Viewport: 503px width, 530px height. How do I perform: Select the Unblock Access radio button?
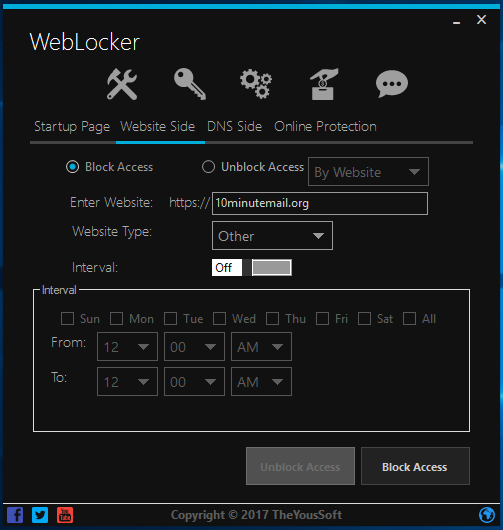[208, 167]
